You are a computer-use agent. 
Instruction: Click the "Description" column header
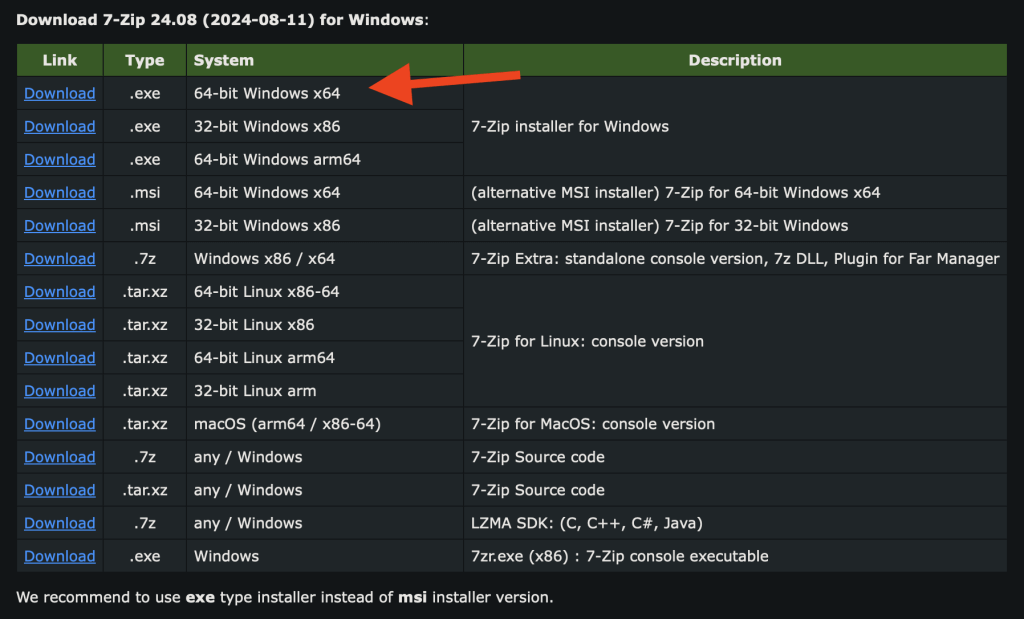click(735, 61)
